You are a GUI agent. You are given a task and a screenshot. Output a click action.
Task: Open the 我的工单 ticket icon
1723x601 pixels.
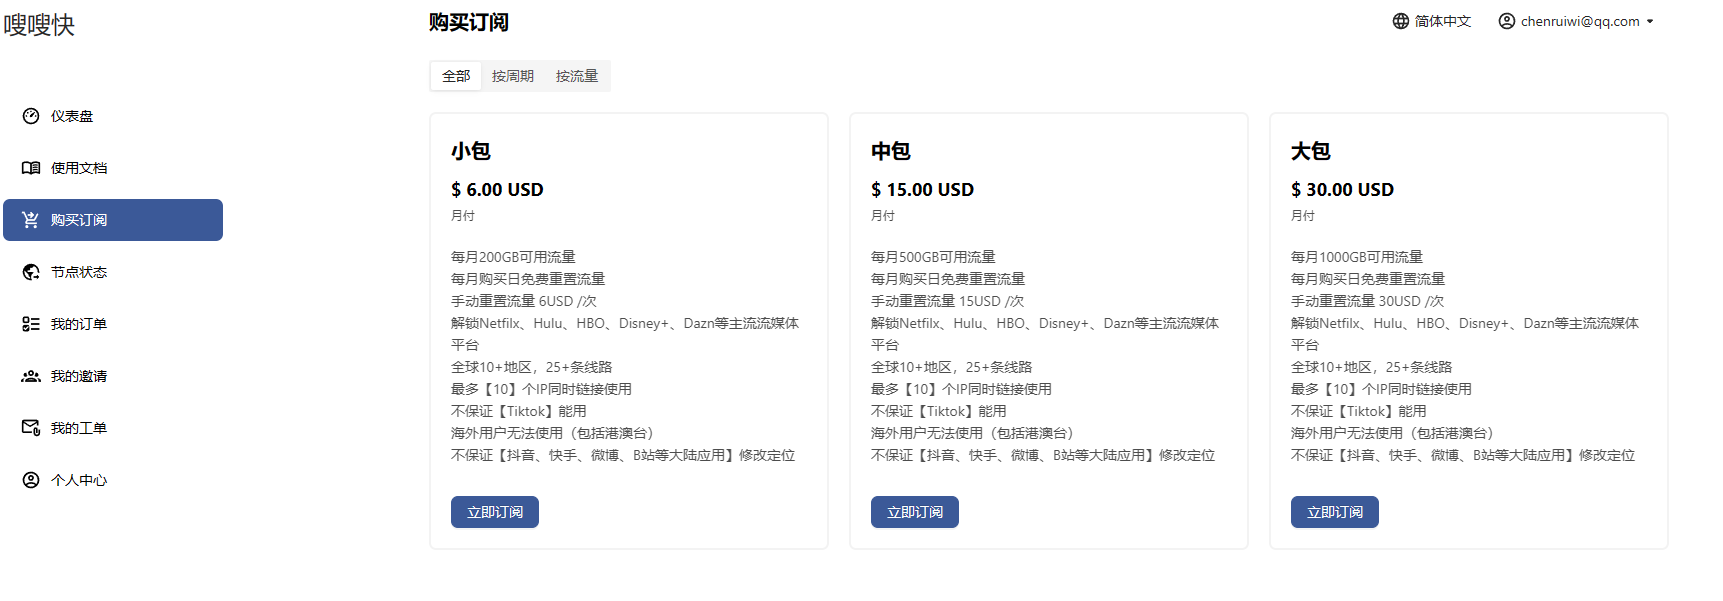point(31,428)
